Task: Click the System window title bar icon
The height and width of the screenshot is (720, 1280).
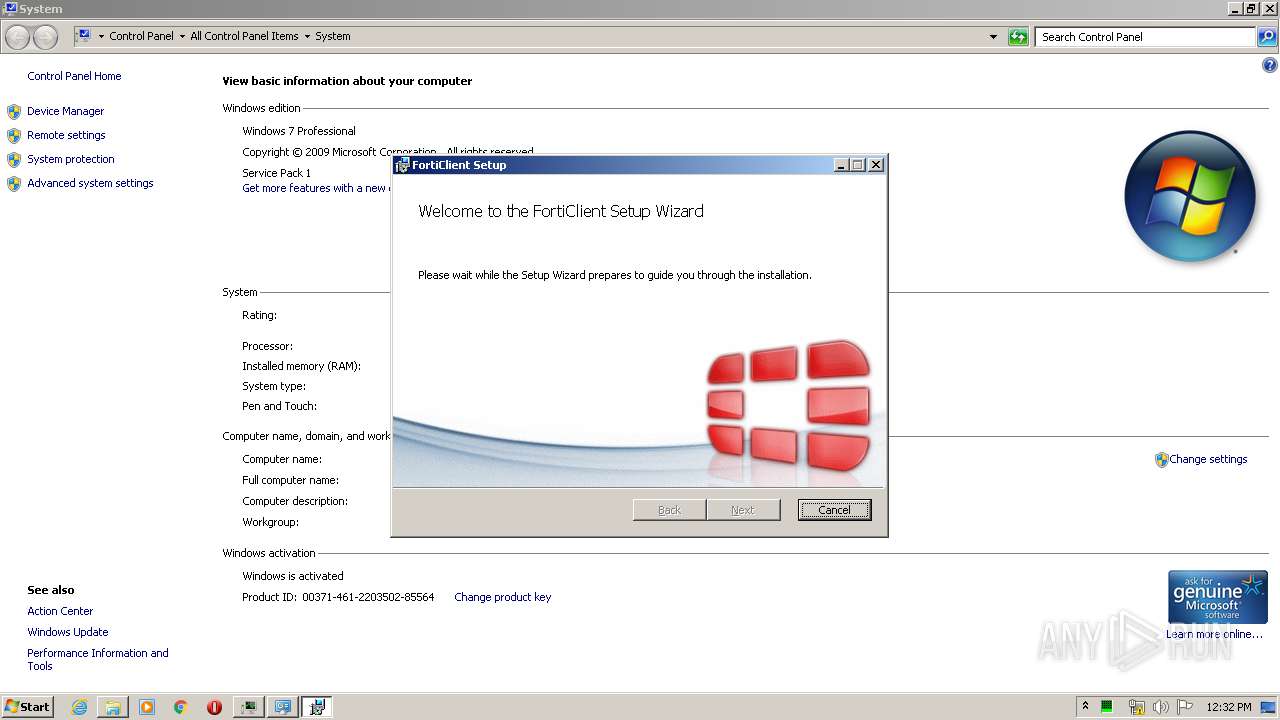Action: pos(11,9)
